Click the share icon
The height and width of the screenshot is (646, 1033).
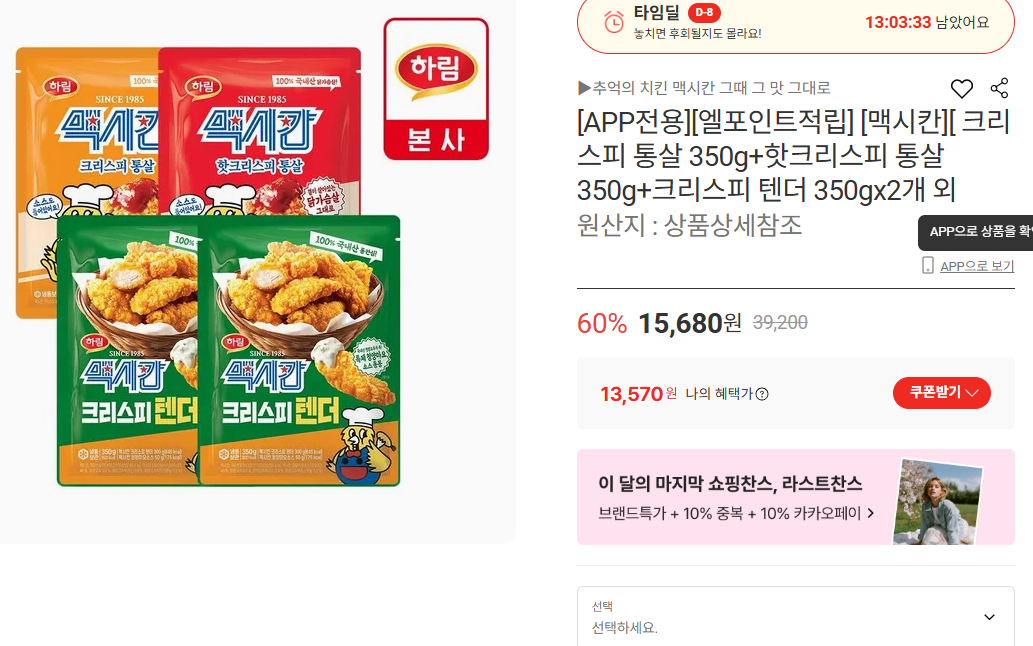(999, 88)
